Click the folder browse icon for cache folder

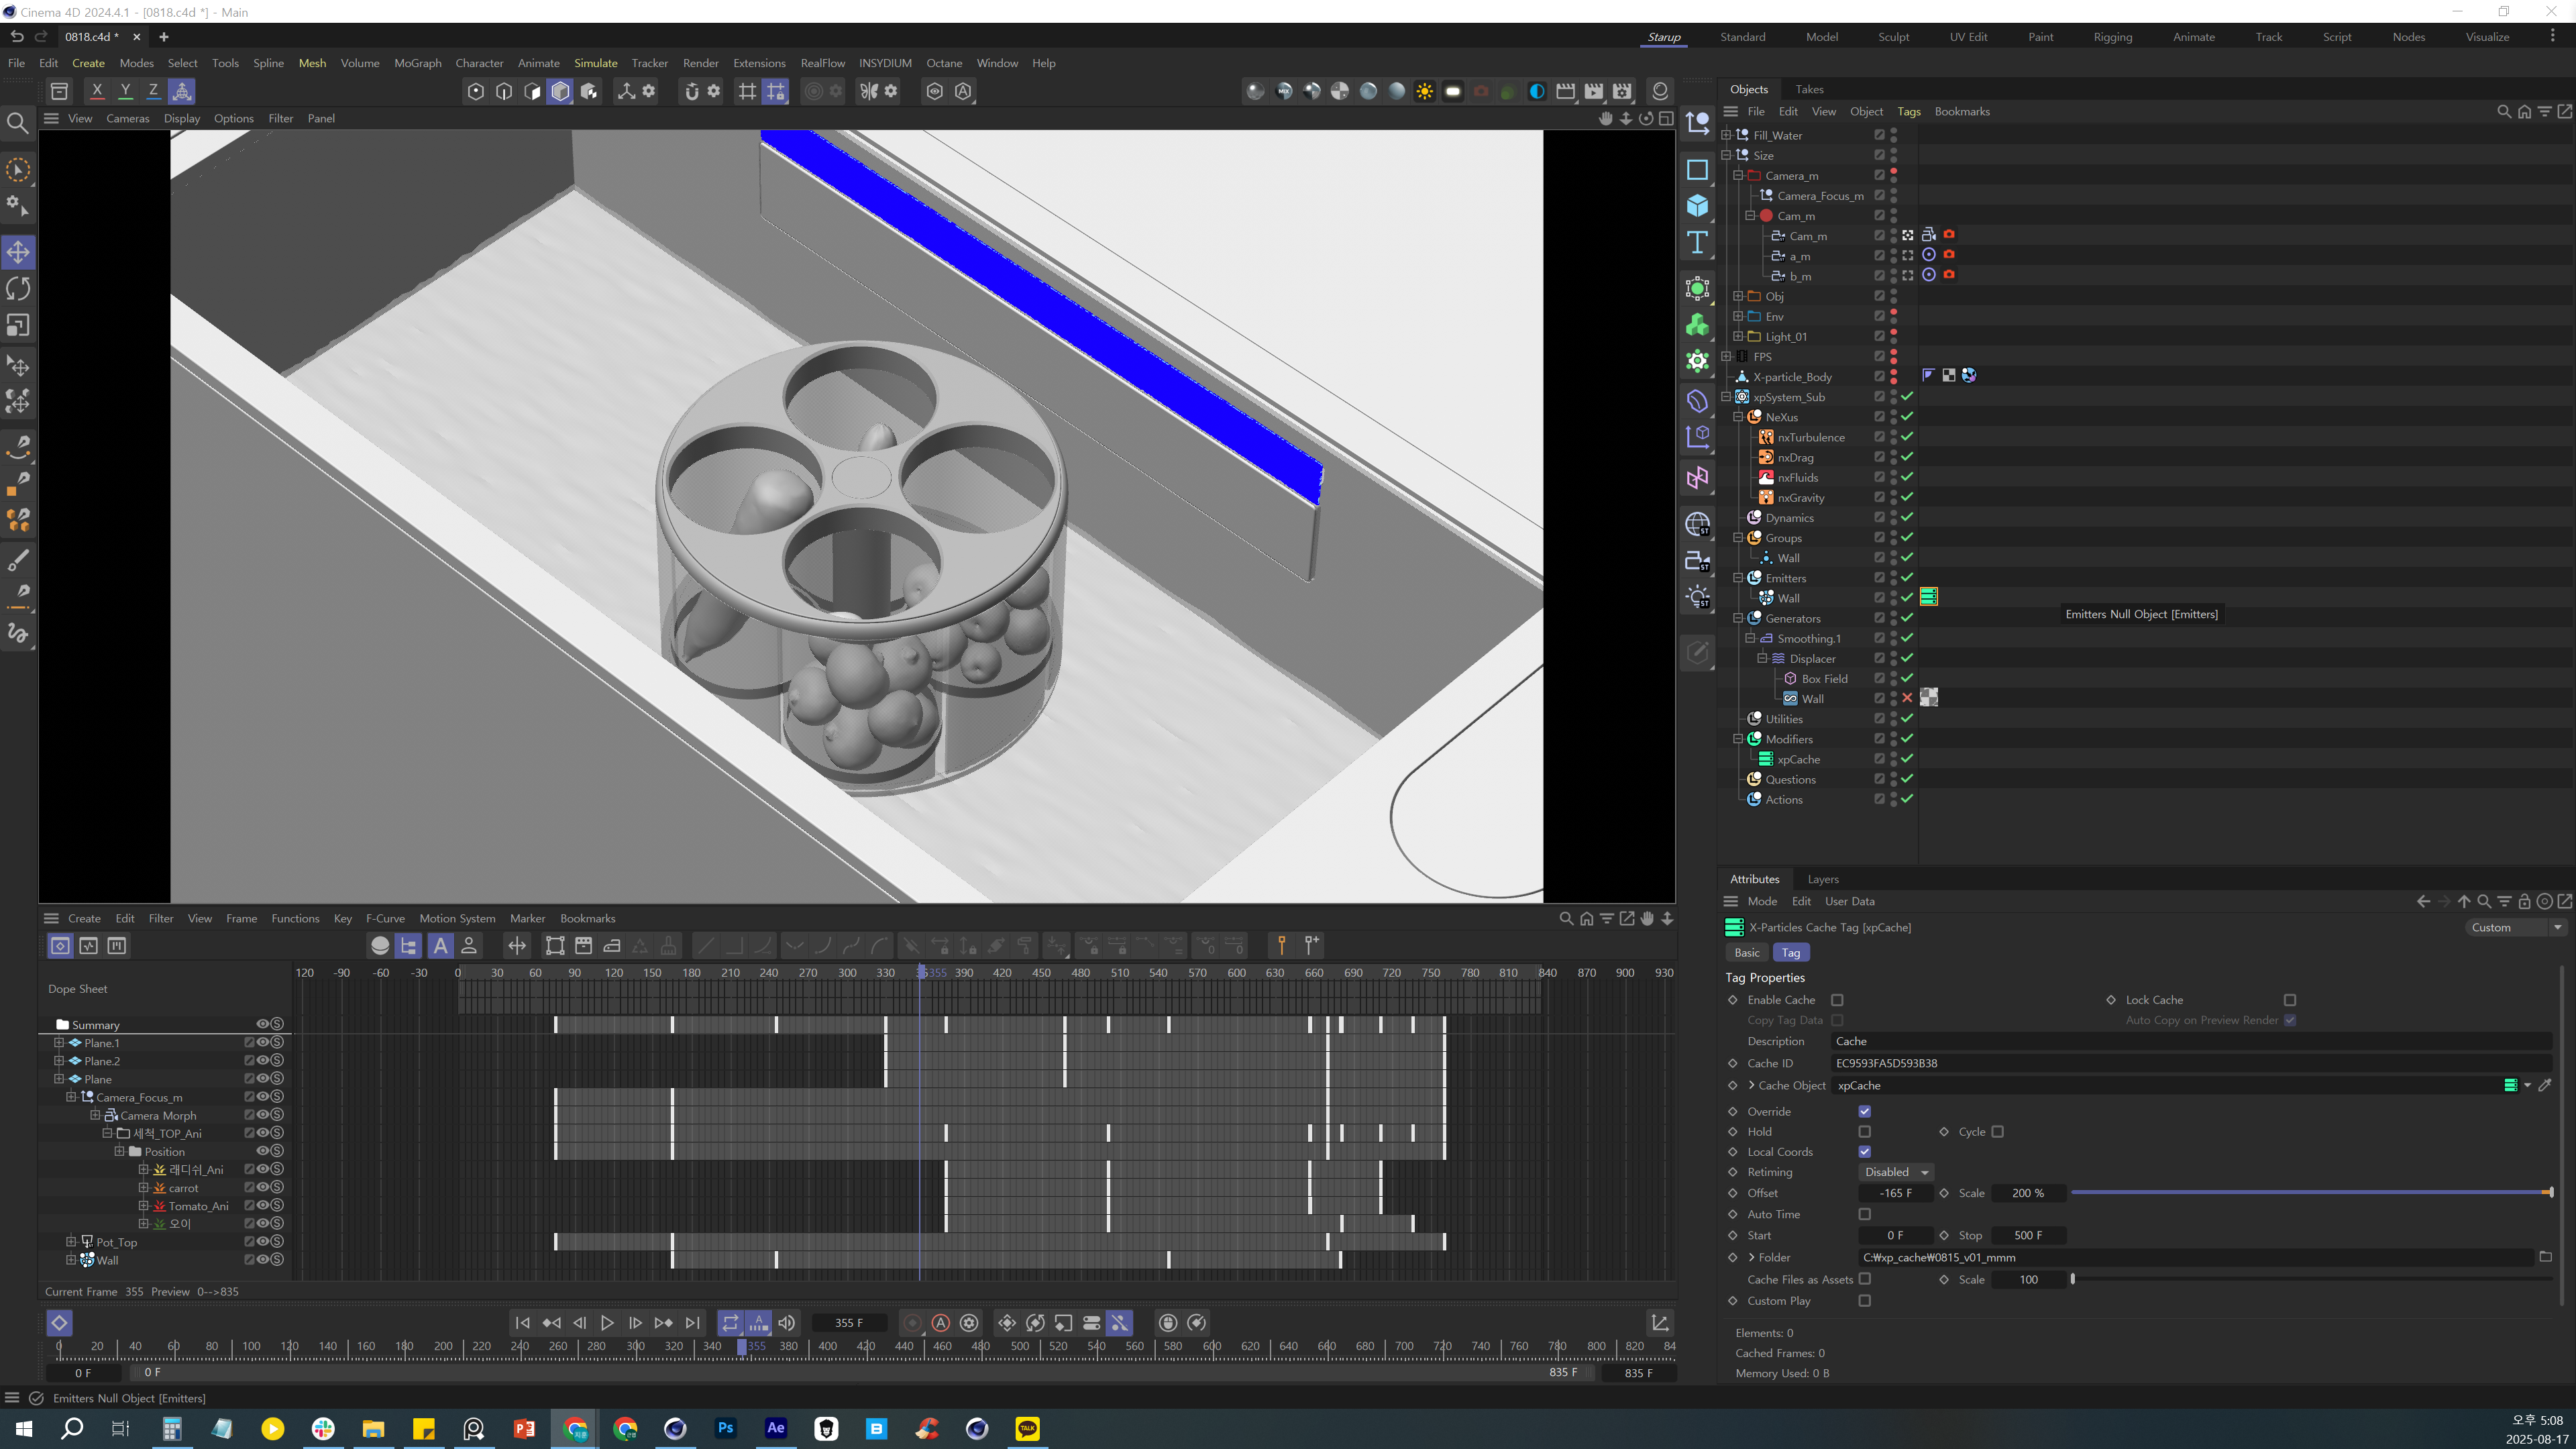click(x=2545, y=1257)
